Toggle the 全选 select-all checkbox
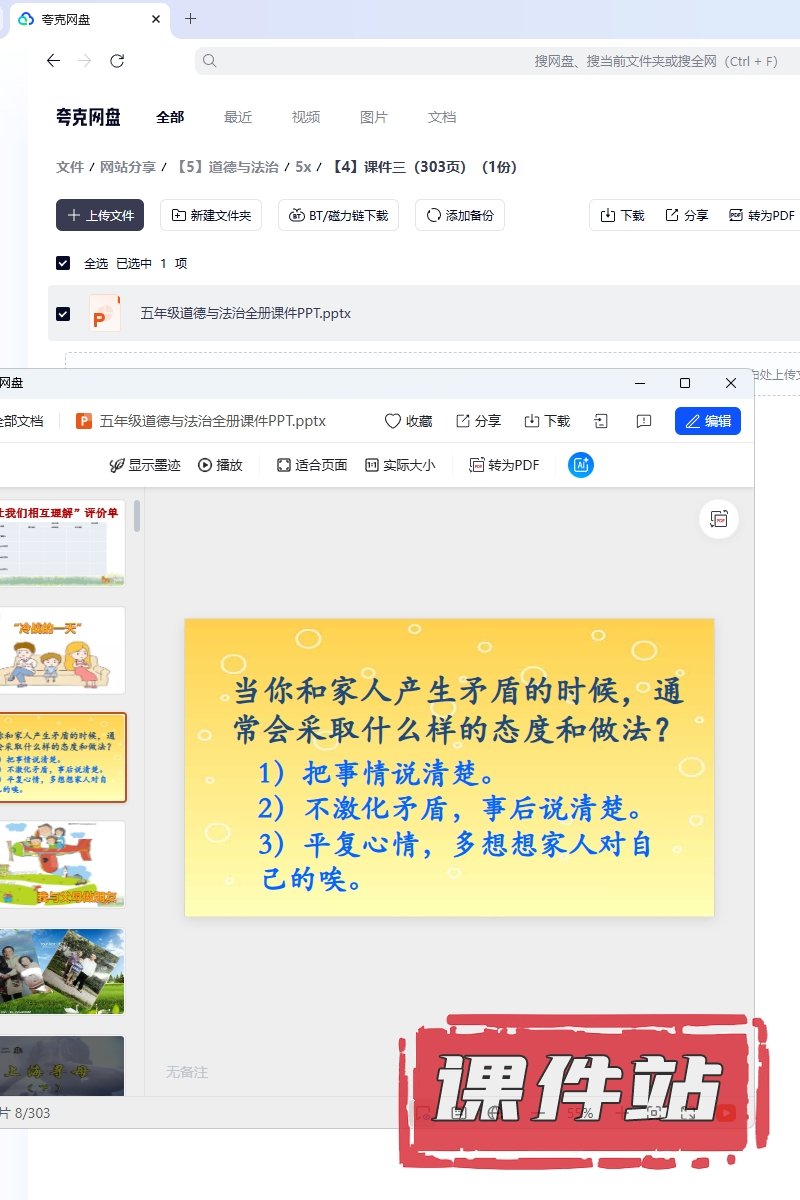This screenshot has width=800, height=1200. click(63, 263)
